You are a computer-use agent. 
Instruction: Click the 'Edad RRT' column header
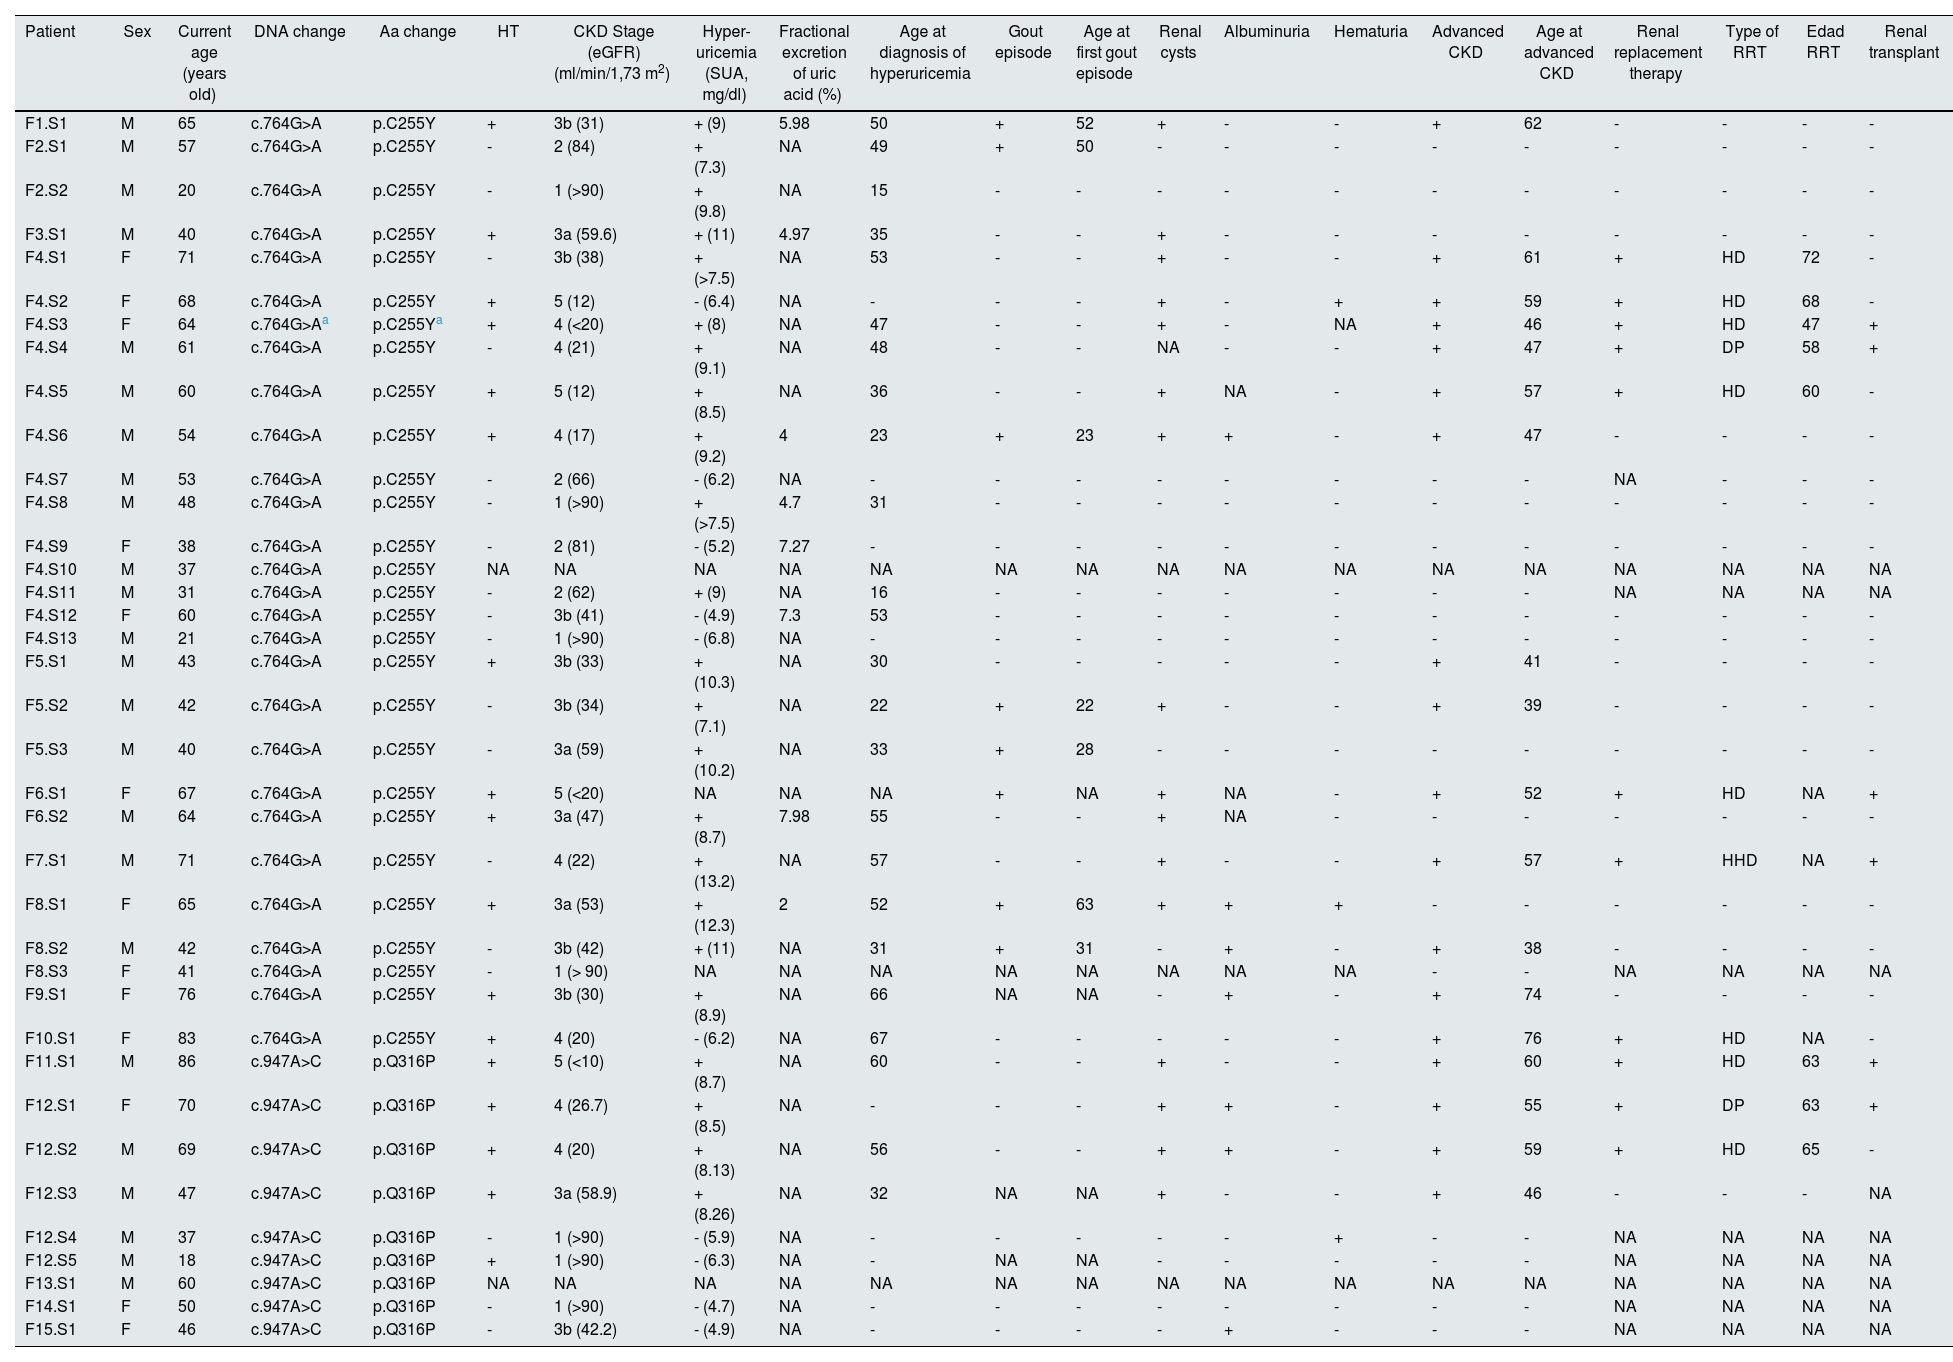point(1824,43)
